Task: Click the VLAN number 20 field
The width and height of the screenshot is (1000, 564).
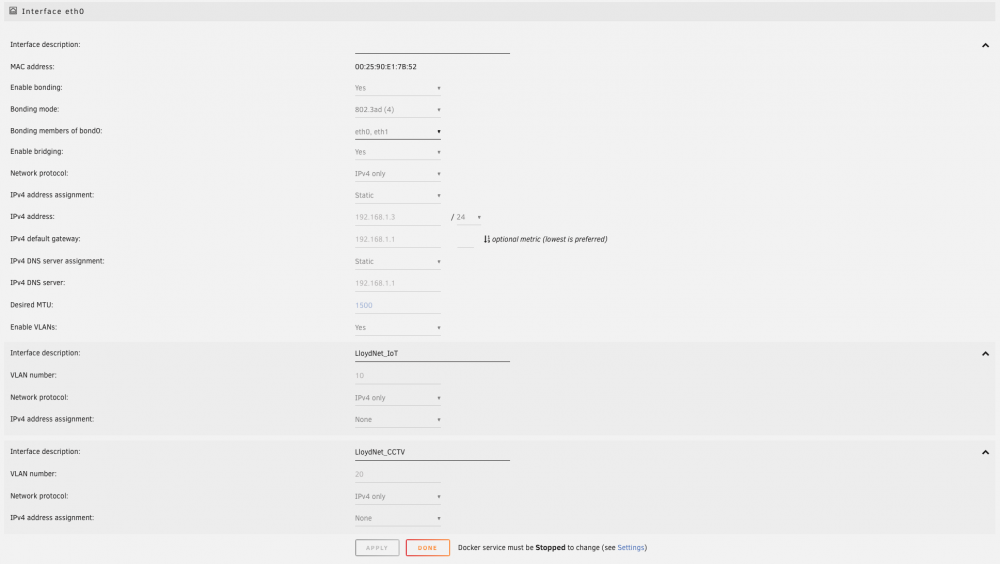Action: (397, 474)
